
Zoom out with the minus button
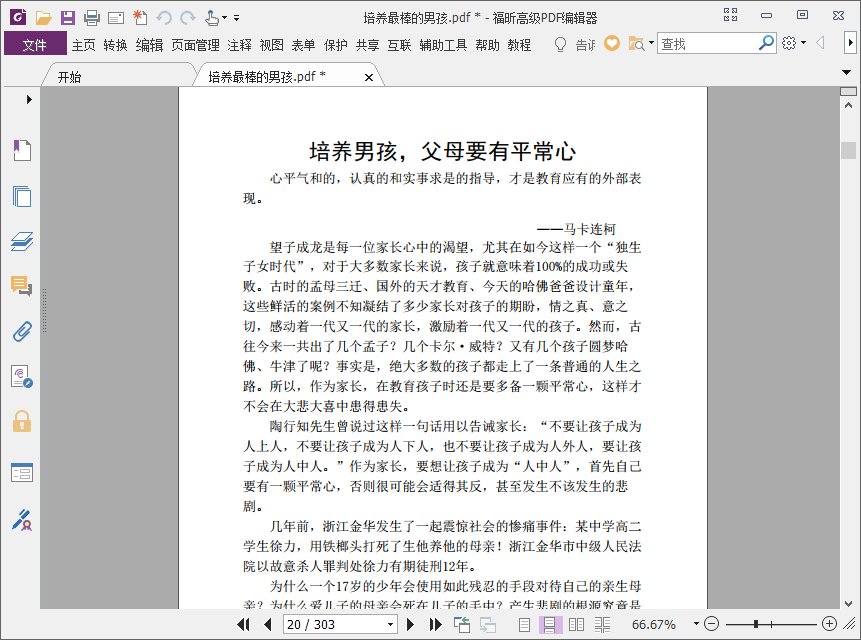coord(711,624)
